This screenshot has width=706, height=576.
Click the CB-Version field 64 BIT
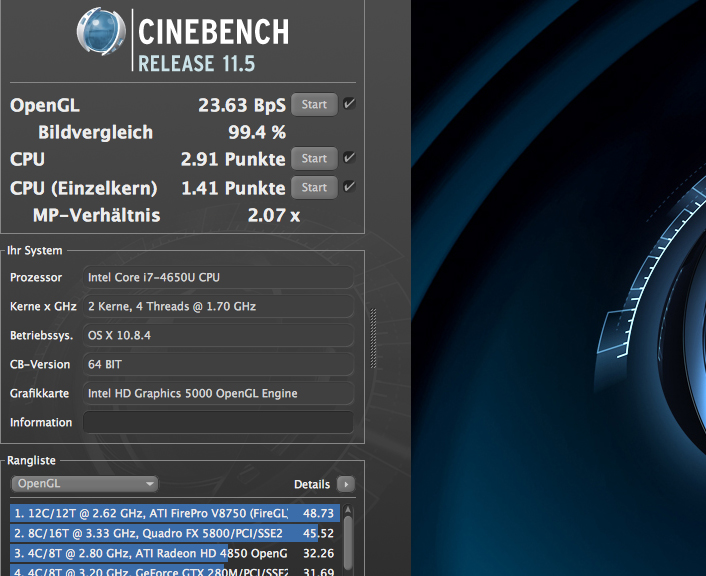(x=218, y=364)
